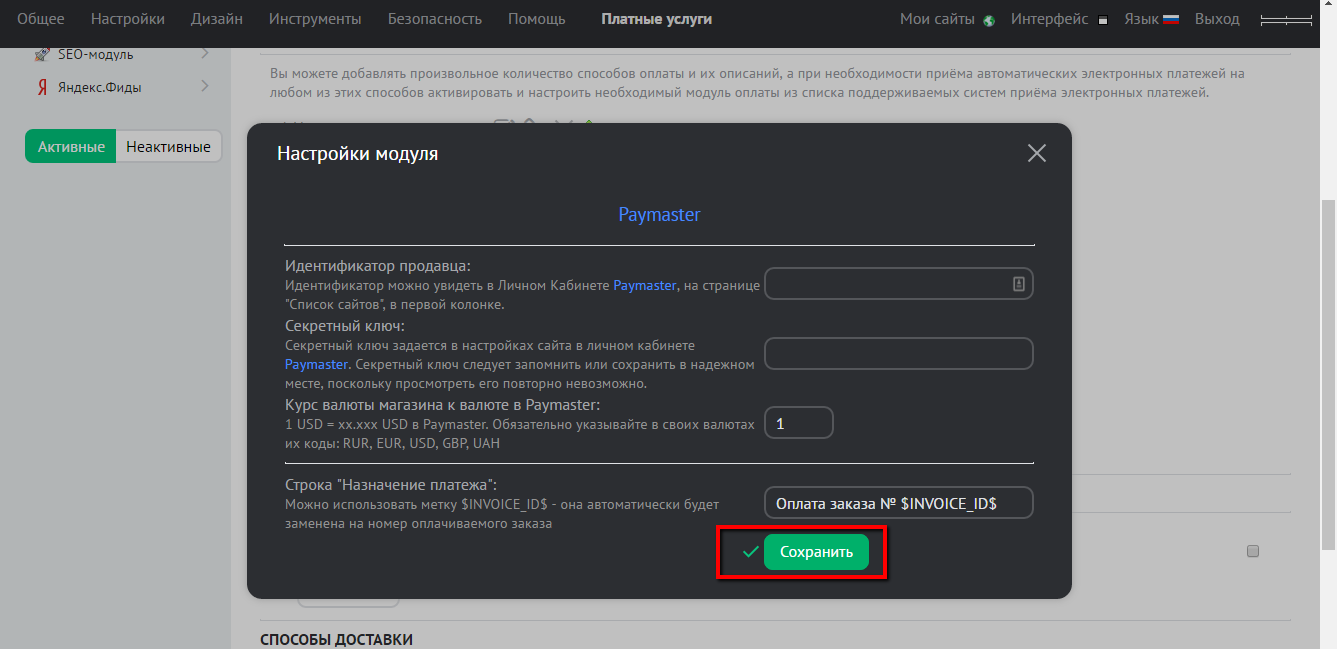Expand the Яндекс.Фиды sidebar chevron
Image resolution: width=1337 pixels, height=649 pixels.
tap(204, 86)
